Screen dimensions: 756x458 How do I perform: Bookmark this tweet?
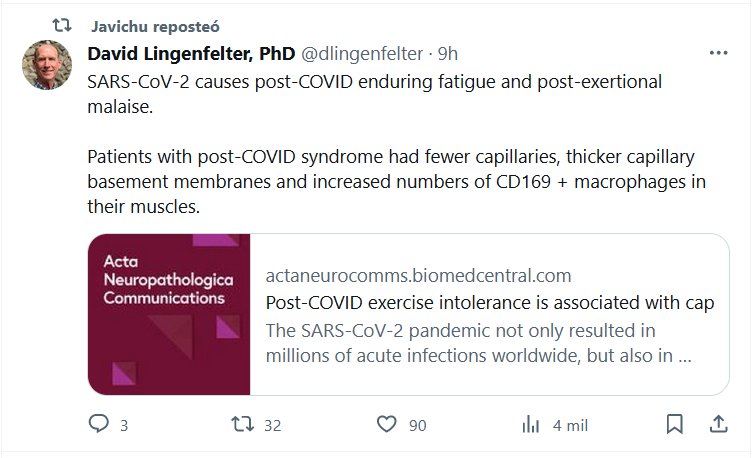[675, 425]
